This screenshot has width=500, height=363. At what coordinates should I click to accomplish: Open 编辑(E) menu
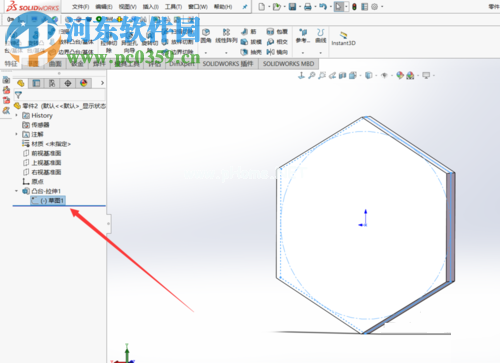[x=104, y=7]
